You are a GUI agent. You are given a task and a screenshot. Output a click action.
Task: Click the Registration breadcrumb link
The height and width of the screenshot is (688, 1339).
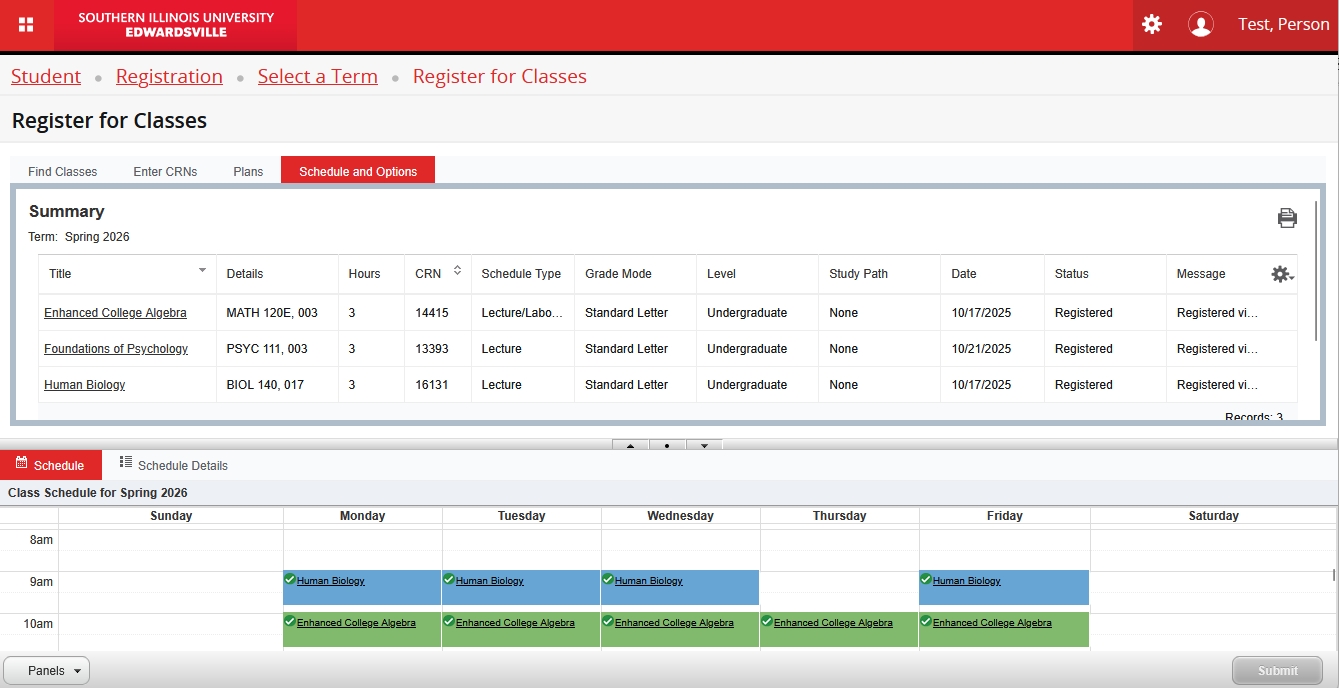[x=169, y=77]
